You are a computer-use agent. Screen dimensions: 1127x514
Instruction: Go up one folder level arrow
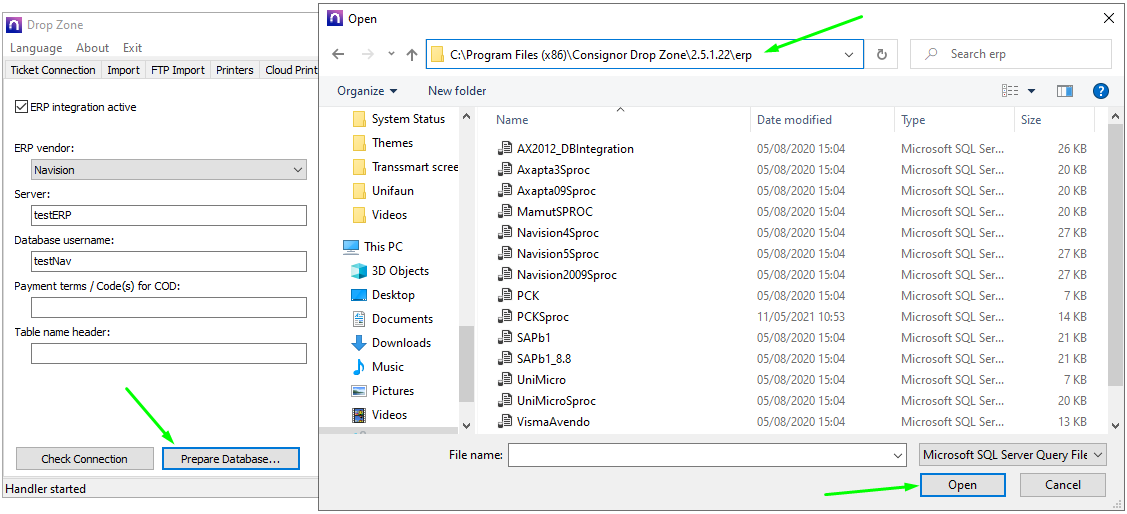[412, 55]
